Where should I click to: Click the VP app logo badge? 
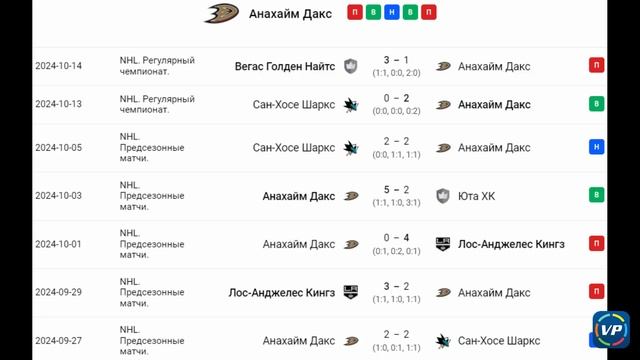[x=611, y=329]
